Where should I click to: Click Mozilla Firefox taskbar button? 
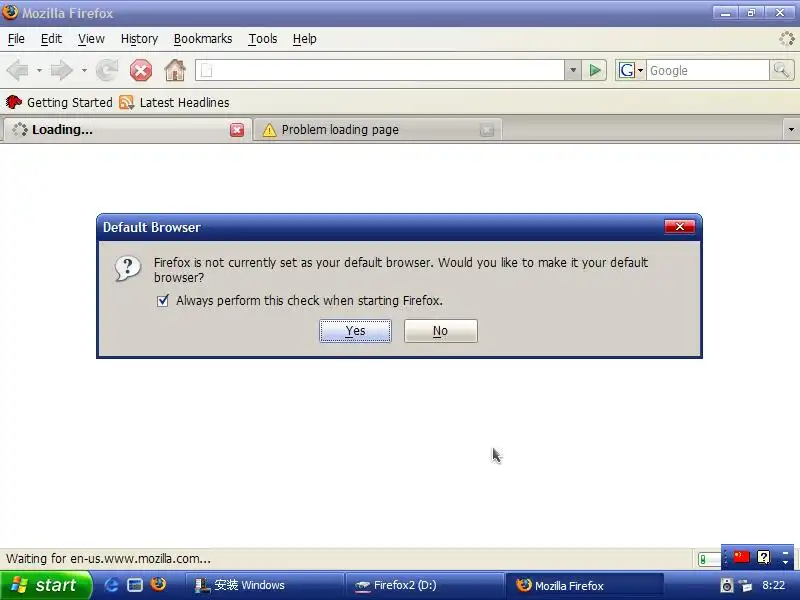point(585,585)
